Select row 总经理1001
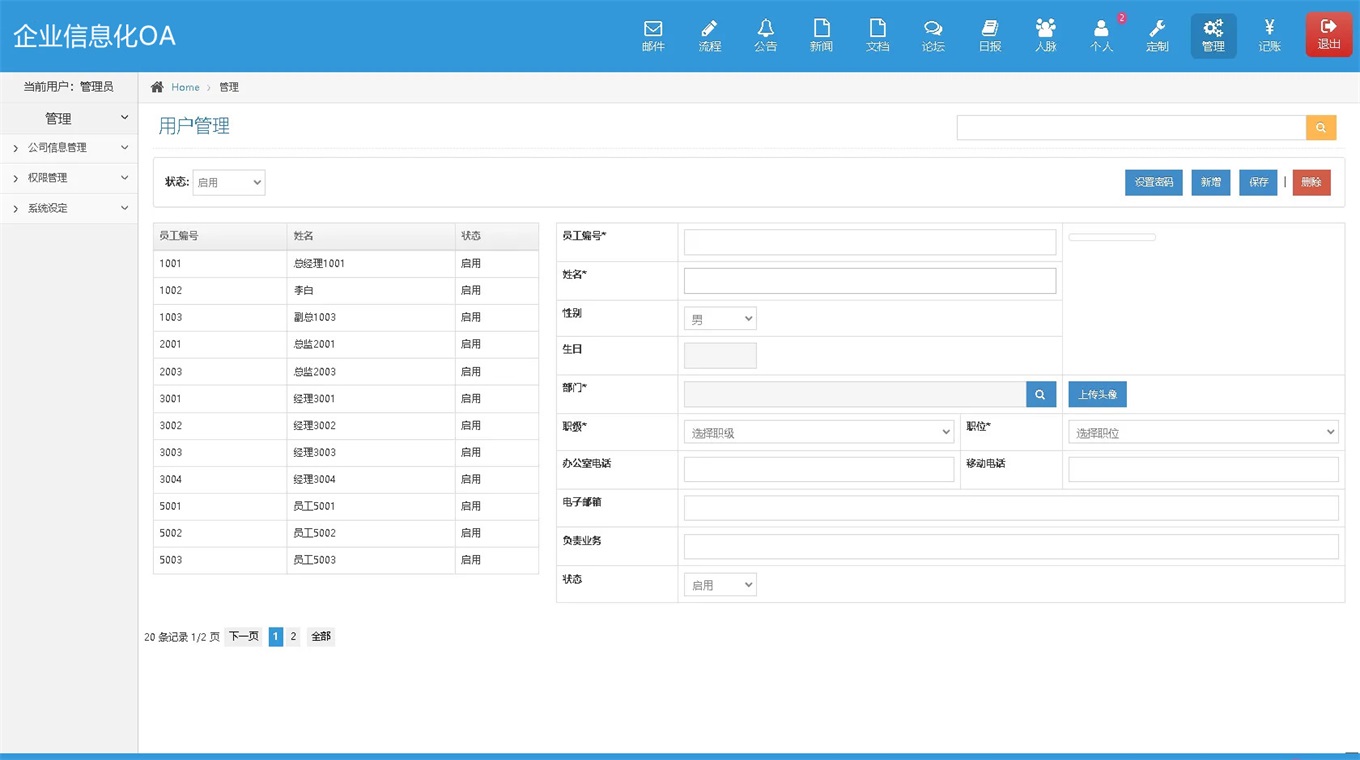Image resolution: width=1360 pixels, height=760 pixels. [346, 264]
